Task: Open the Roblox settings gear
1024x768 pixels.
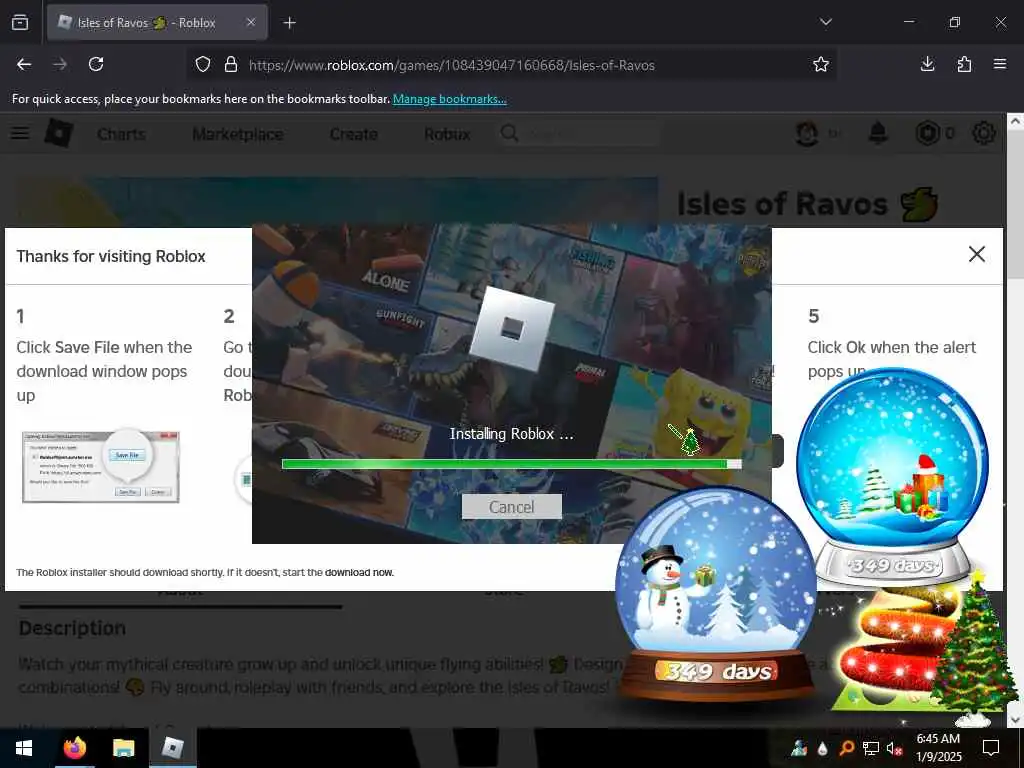Action: [984, 133]
